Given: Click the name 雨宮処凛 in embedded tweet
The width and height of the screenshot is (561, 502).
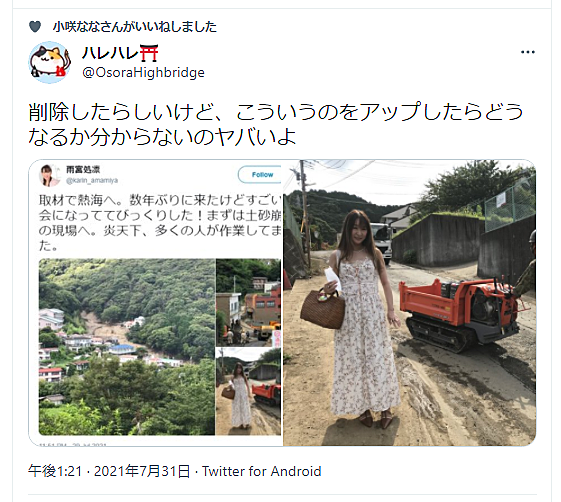Looking at the screenshot, I should (x=83, y=170).
